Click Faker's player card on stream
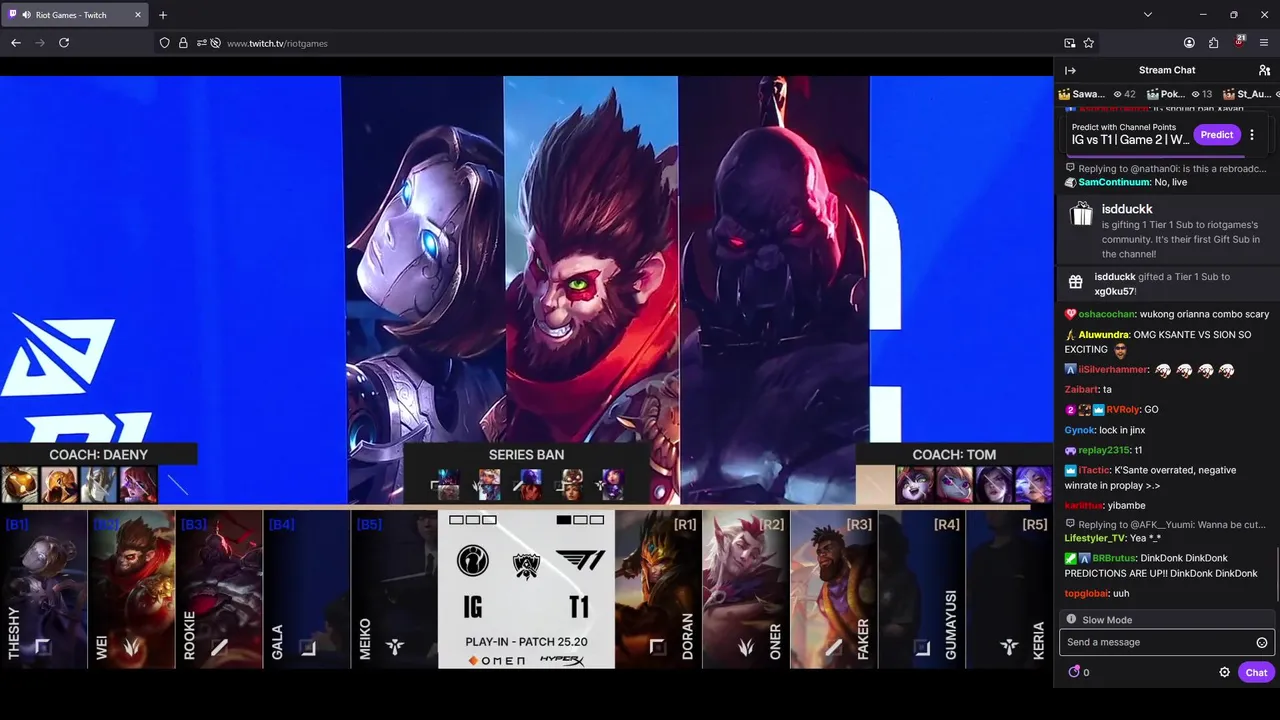1280x720 pixels. 834,589
